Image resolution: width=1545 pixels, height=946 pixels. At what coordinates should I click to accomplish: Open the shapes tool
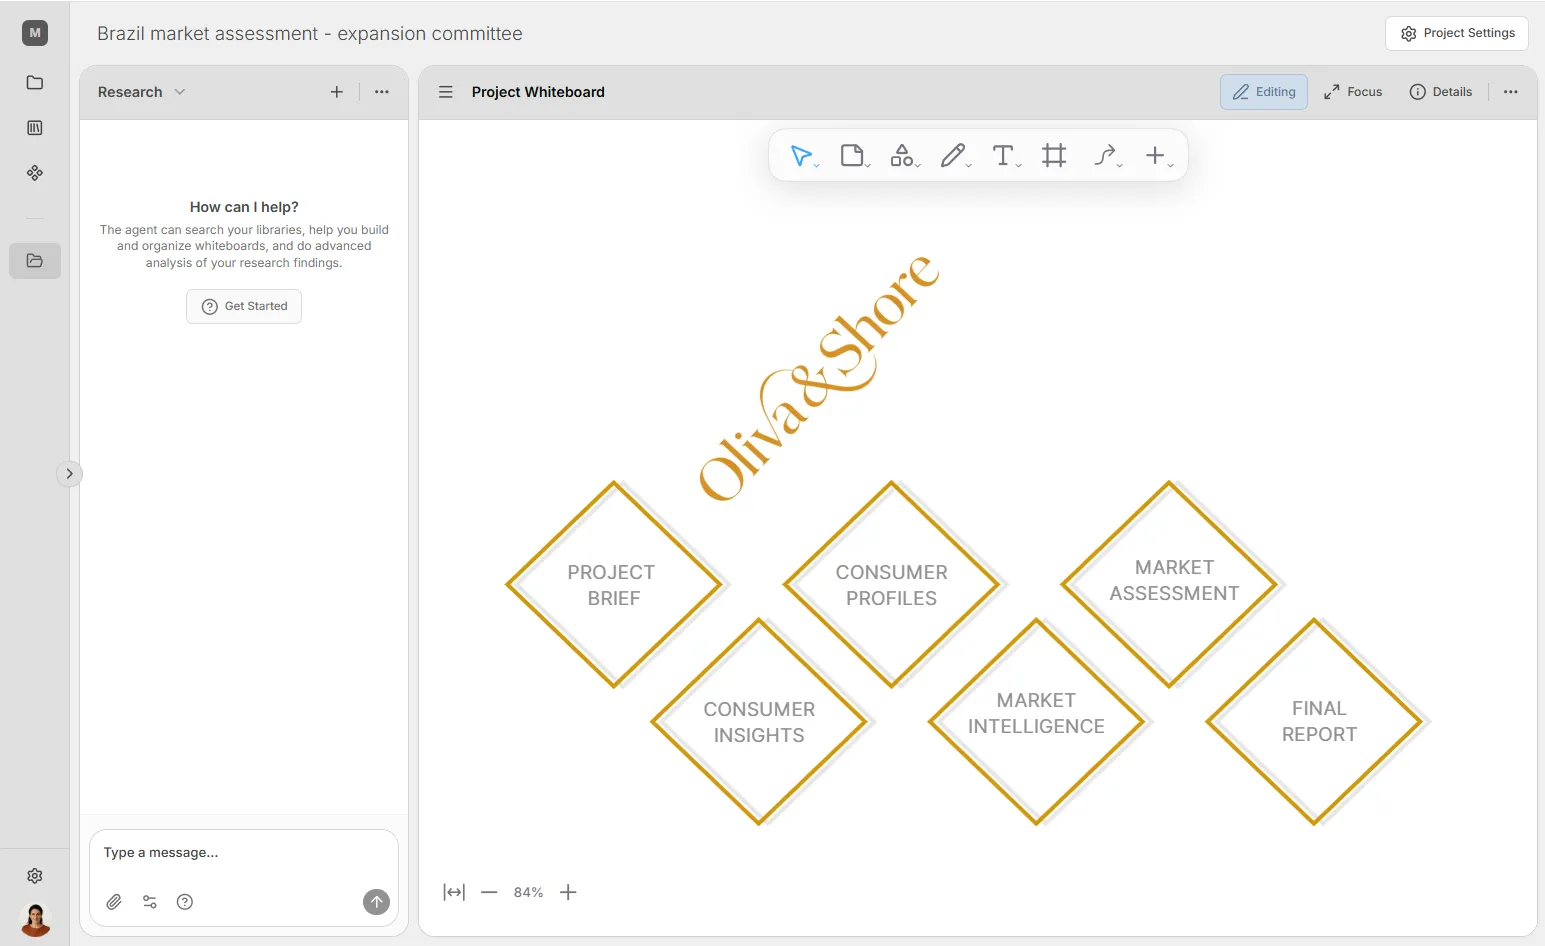[902, 155]
